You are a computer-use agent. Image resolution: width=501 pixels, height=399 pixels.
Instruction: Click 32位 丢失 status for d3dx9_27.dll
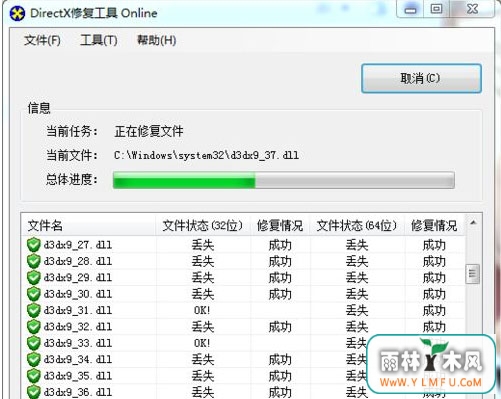(x=203, y=245)
